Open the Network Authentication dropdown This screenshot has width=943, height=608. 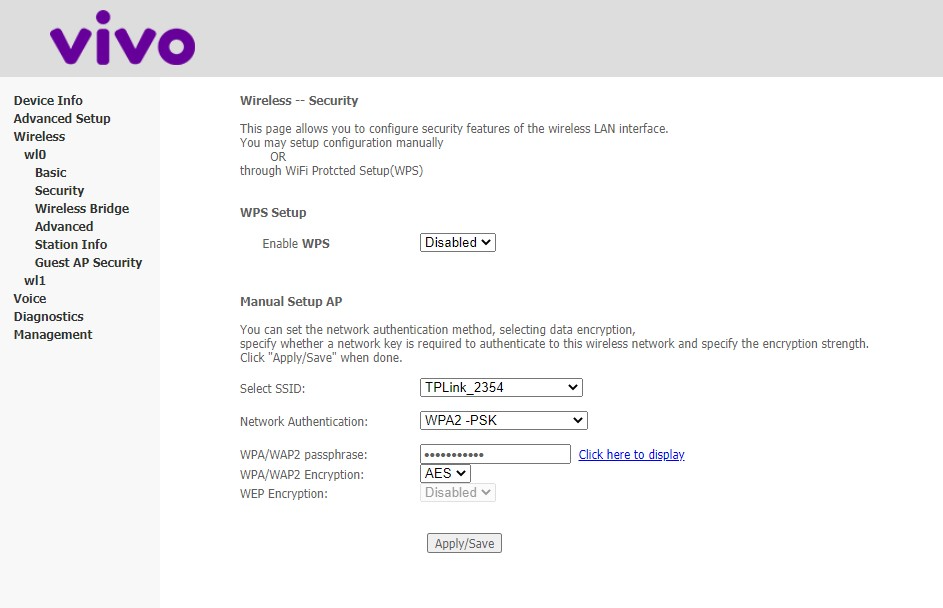[x=503, y=420]
